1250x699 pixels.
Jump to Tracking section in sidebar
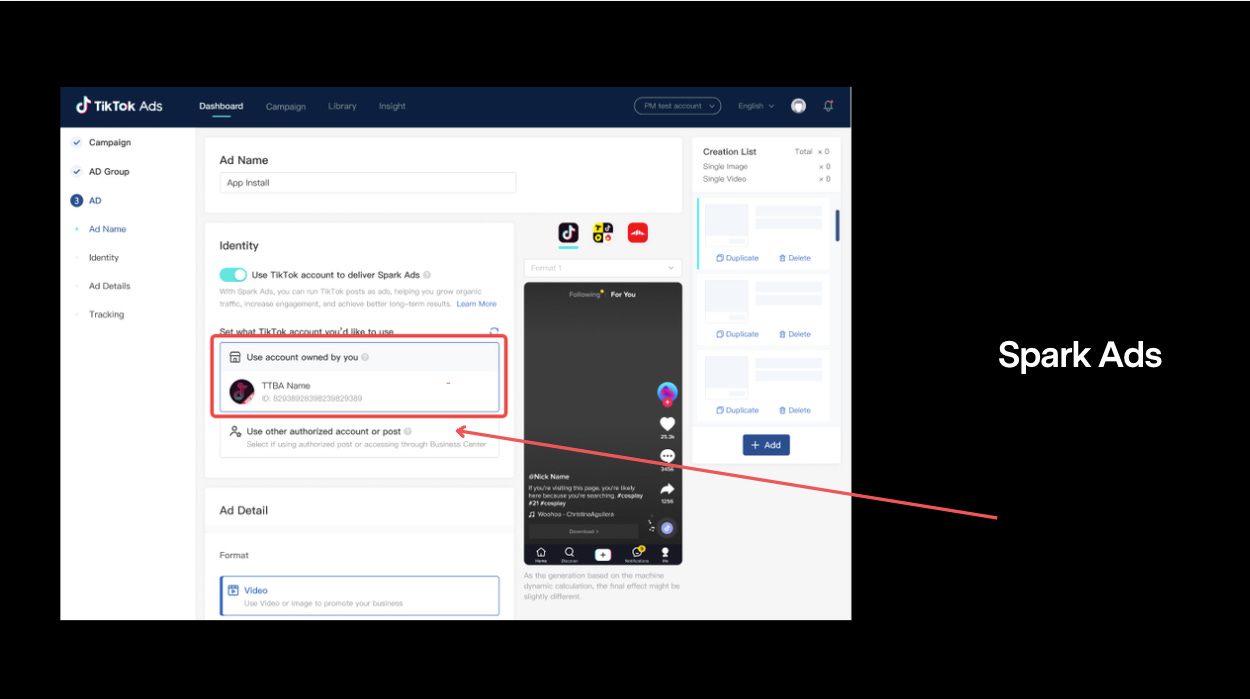point(106,314)
